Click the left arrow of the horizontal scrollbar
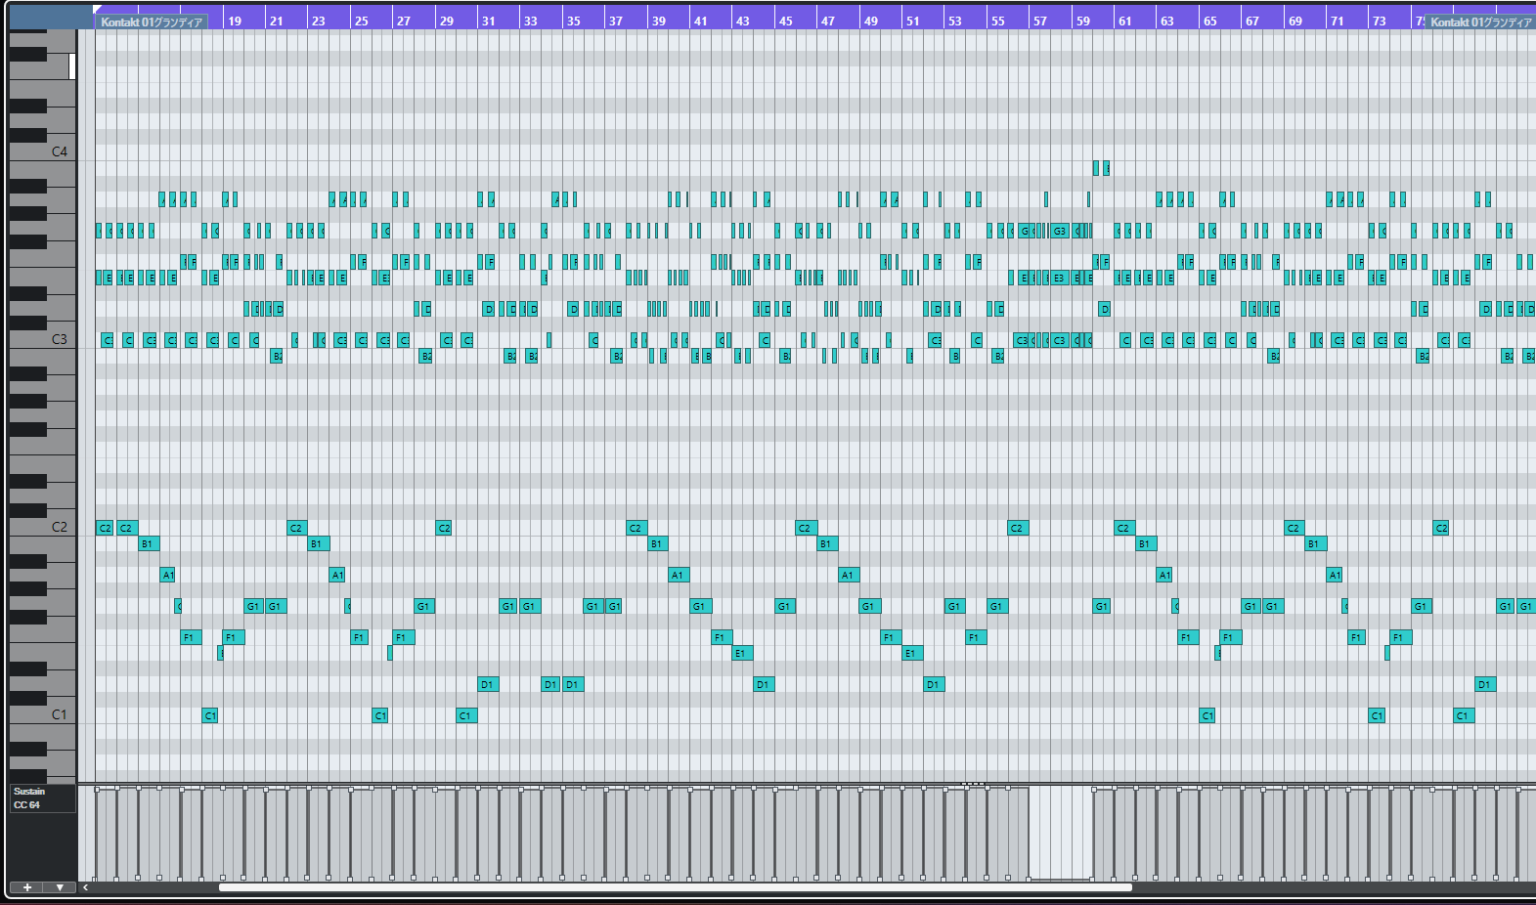Screen dimensions: 1536x905 point(86,887)
